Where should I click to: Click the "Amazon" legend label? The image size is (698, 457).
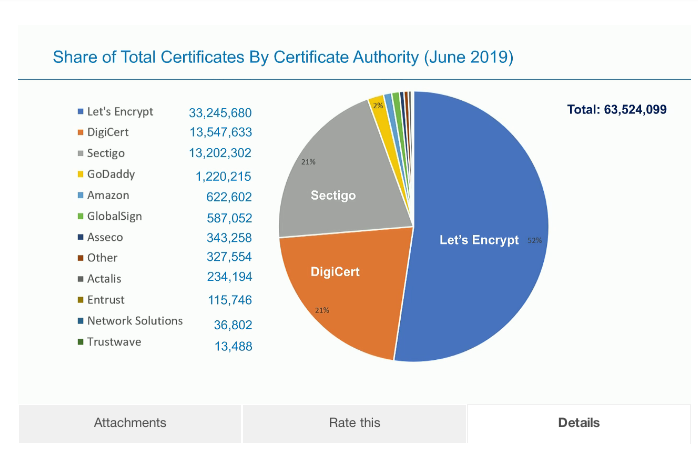coord(108,195)
